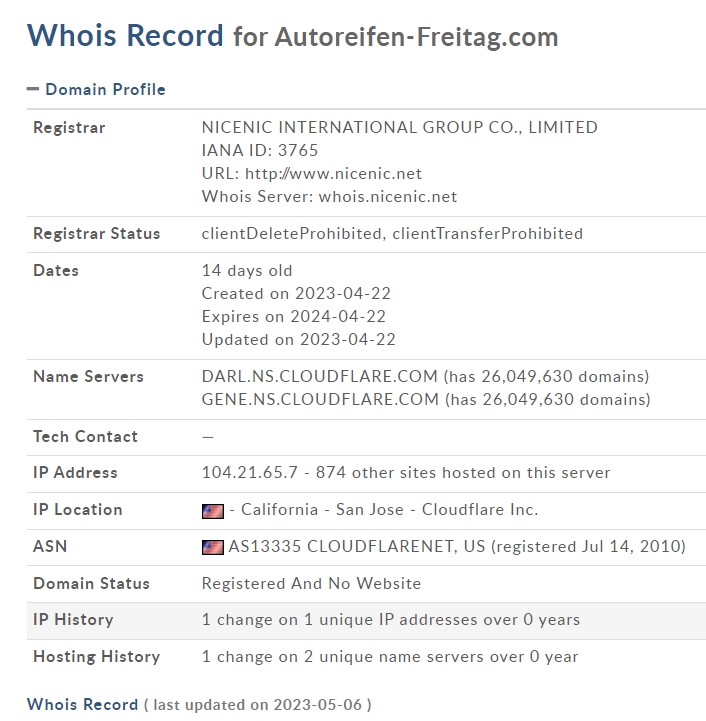This screenshot has width=706, height=721.
Task: Open Hosting History change details
Action: (x=390, y=656)
